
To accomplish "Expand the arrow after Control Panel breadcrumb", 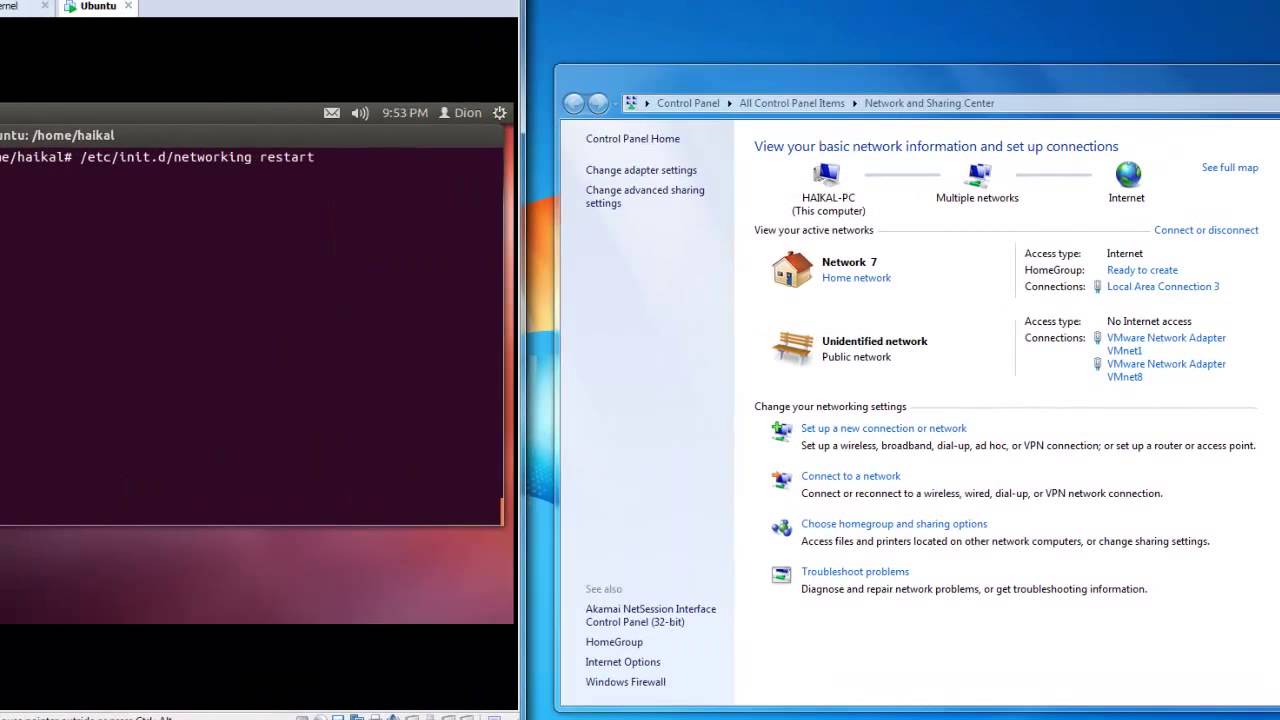I will pyautogui.click(x=729, y=103).
